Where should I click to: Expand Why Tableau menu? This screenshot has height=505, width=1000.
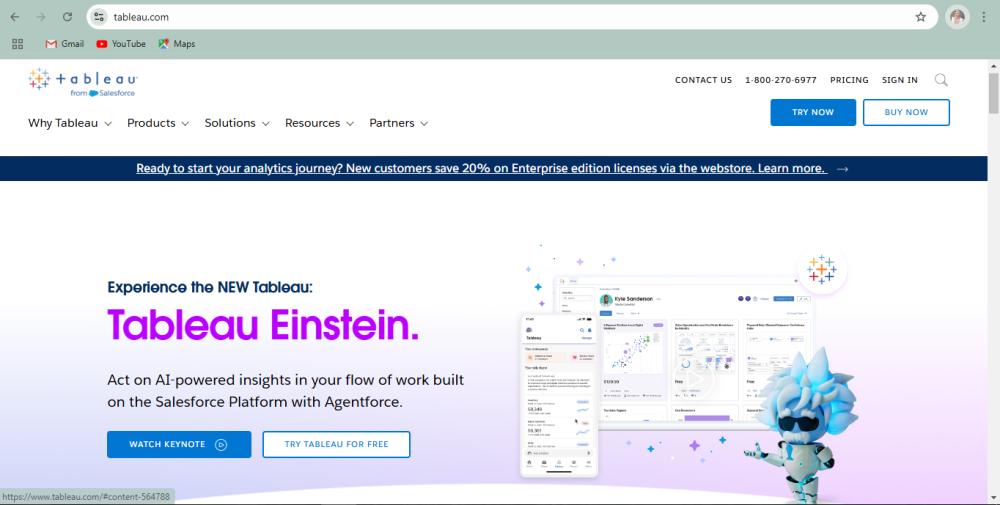(70, 123)
